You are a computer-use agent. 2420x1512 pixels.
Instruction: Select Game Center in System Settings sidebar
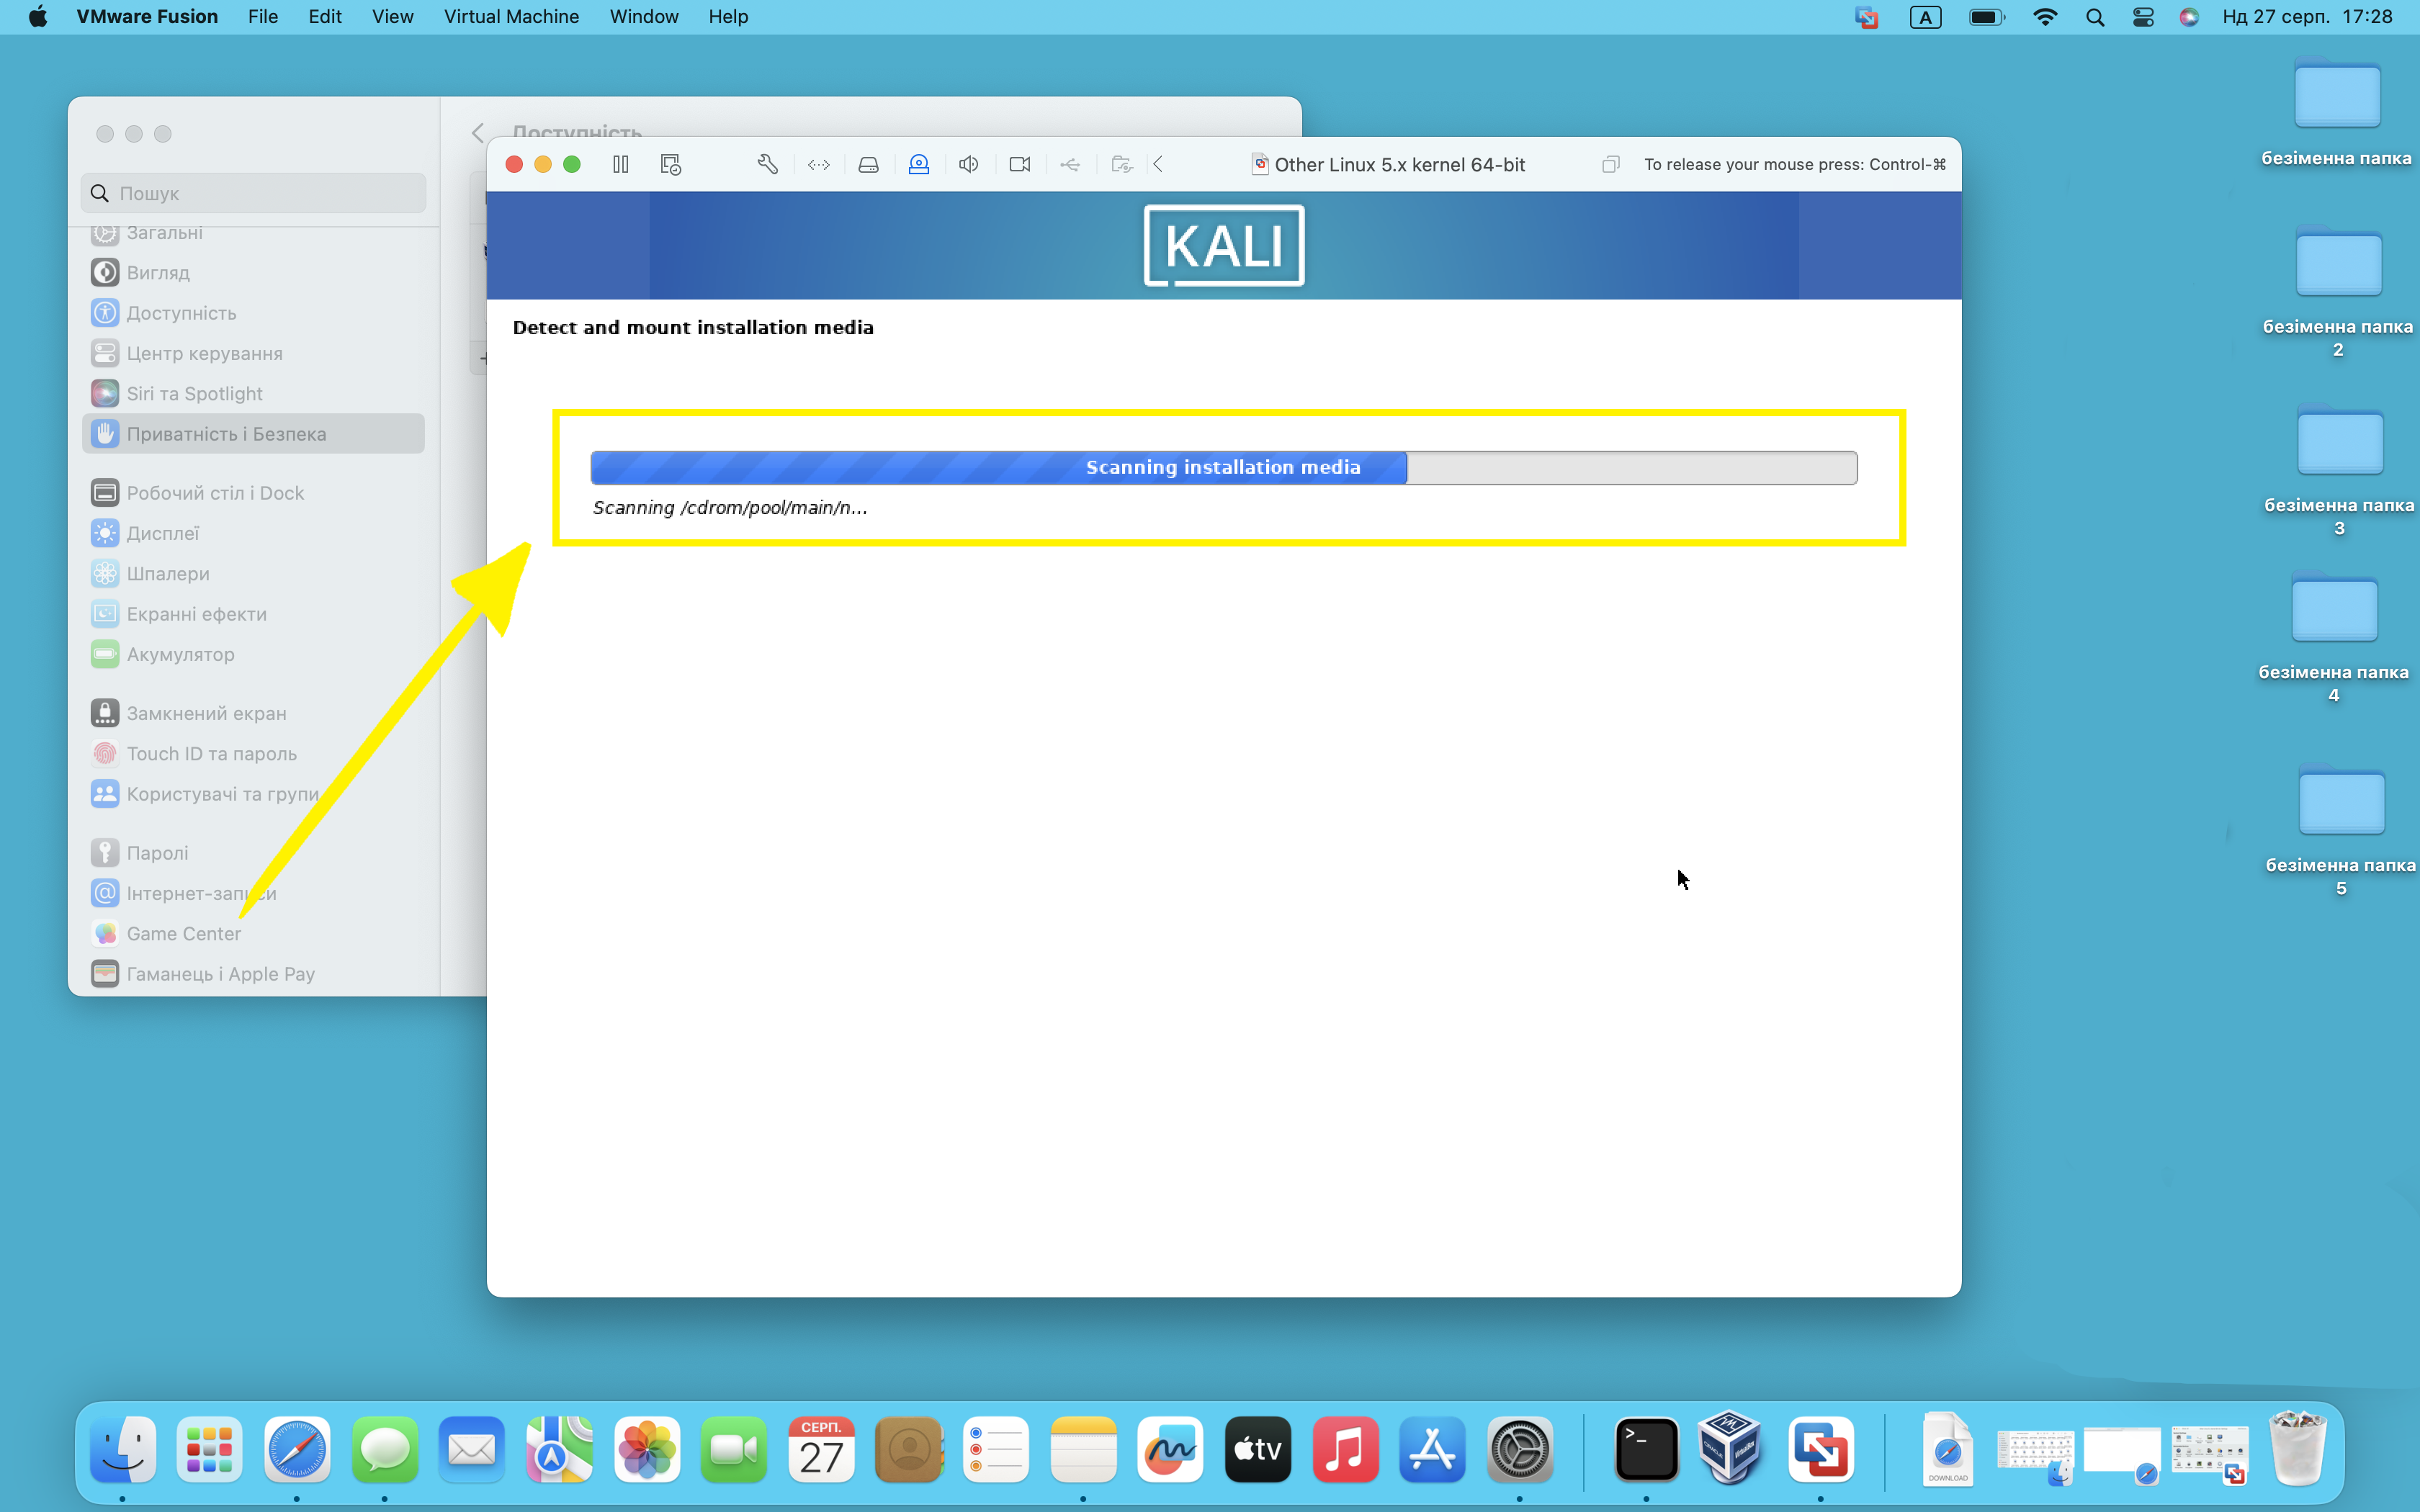(253, 933)
